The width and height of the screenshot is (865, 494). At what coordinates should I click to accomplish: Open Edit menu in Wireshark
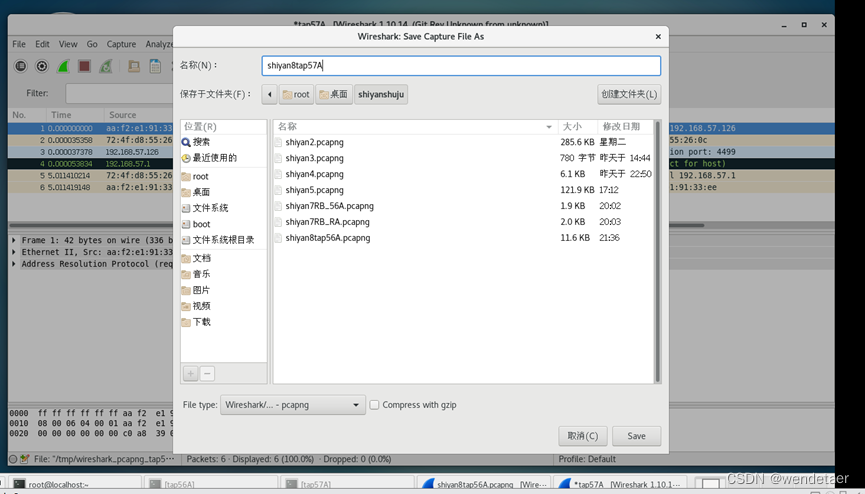[42, 44]
